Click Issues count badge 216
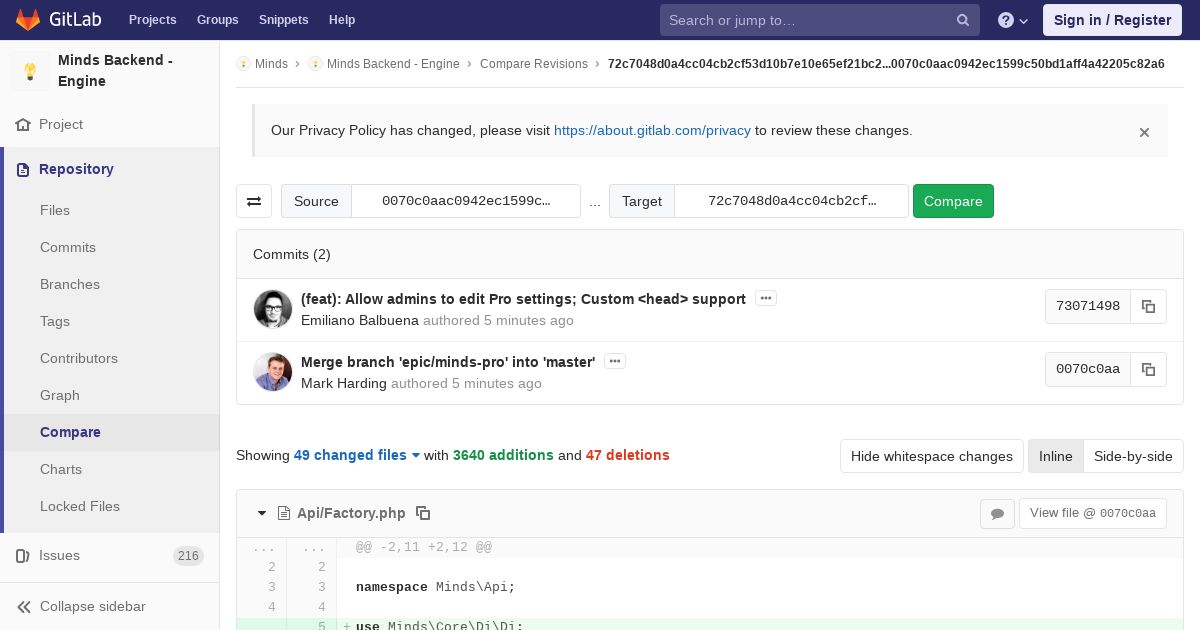The image size is (1200, 630). tap(188, 556)
